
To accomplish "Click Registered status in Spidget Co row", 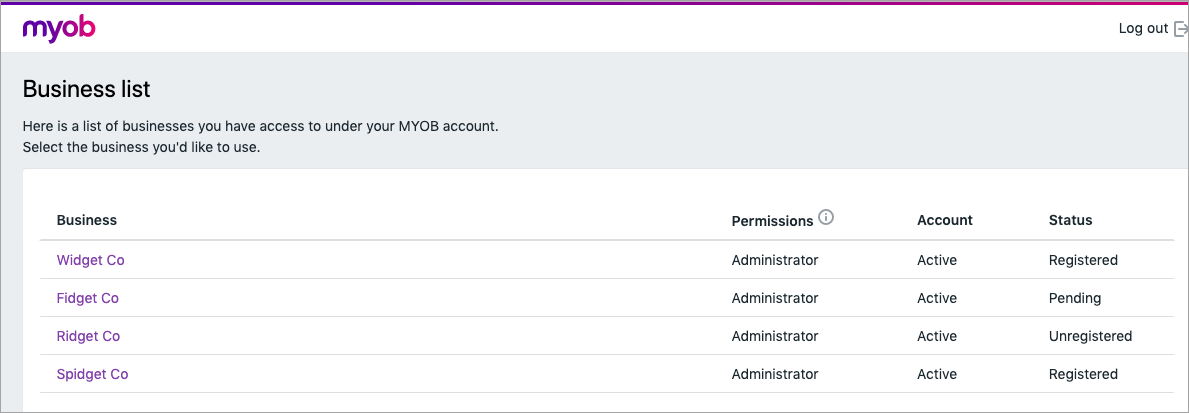I will coord(1083,374).
